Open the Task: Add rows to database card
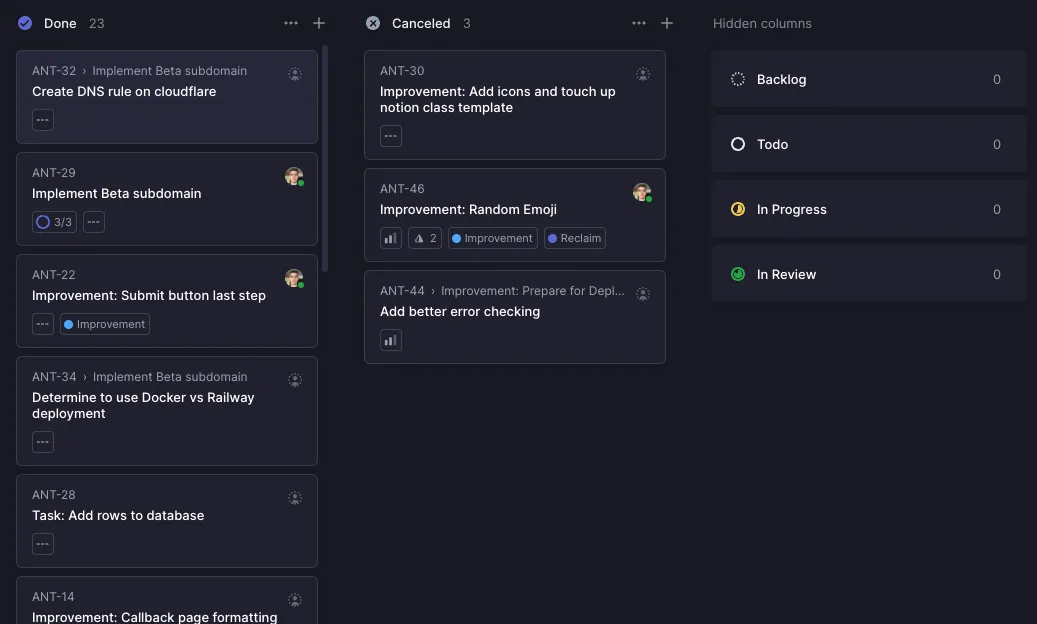Viewport: 1037px width, 624px height. pyautogui.click(x=118, y=516)
